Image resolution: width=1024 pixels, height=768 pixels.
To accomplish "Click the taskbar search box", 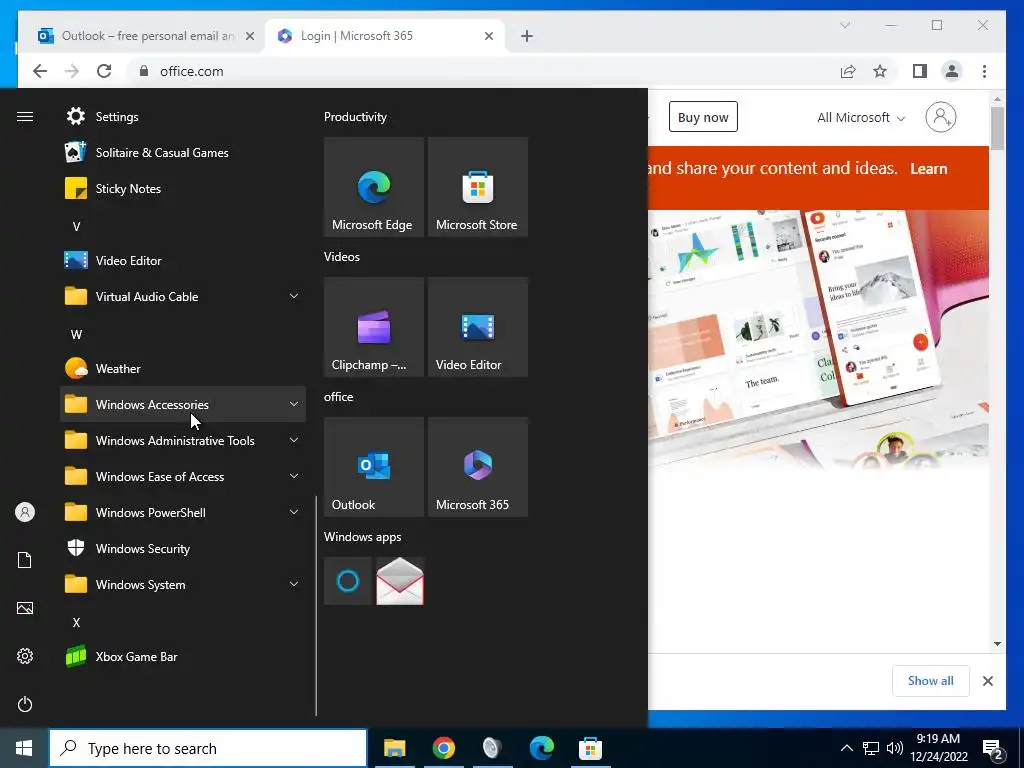I will [208, 748].
